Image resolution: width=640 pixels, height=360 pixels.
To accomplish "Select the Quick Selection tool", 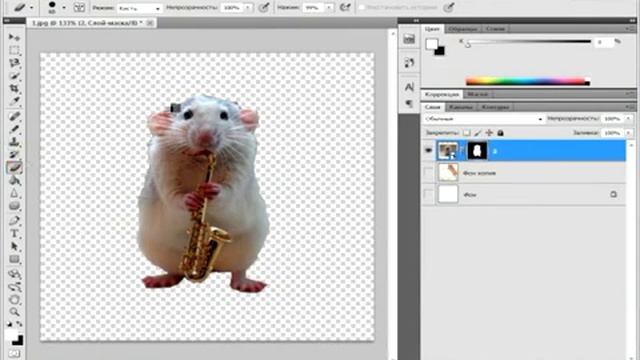I will pos(14,76).
